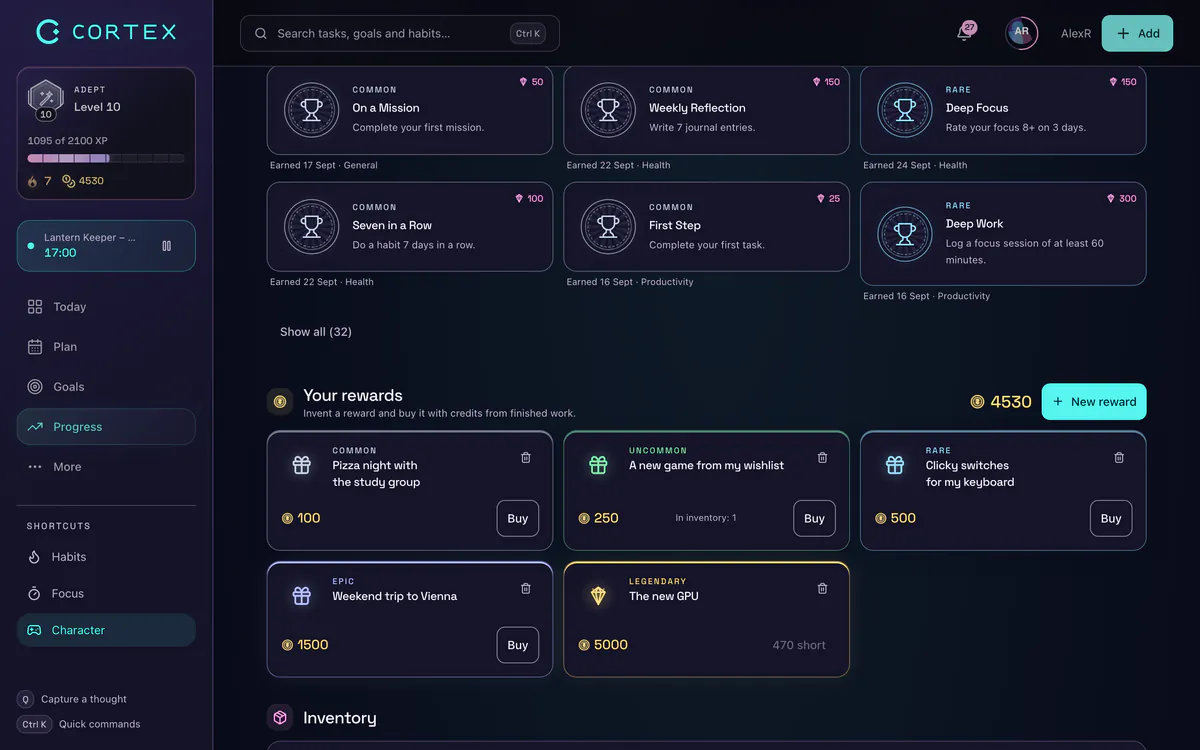Pause the Lantern Keeper timer
This screenshot has width=1200, height=750.
point(166,245)
